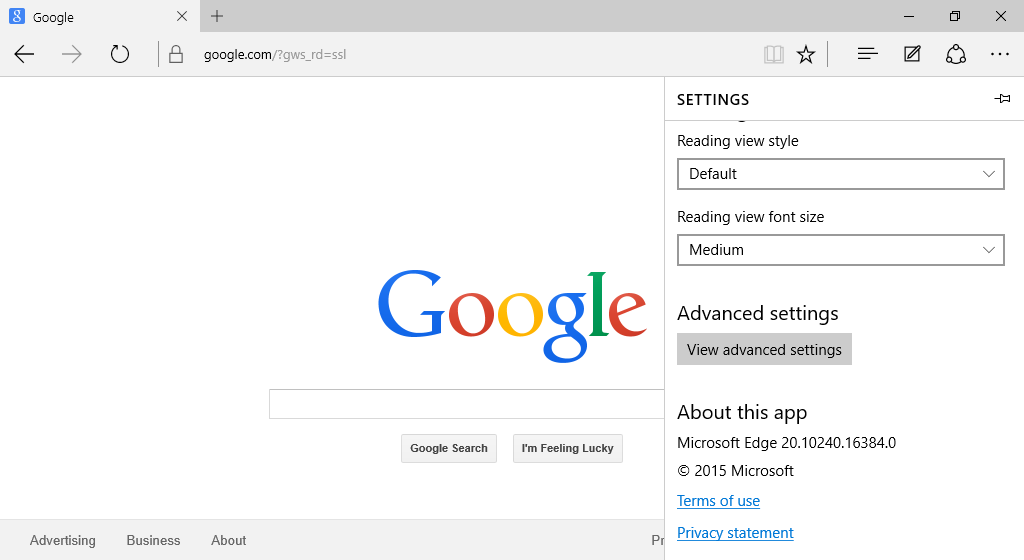Open the Advertising footer link
Viewport: 1024px width, 560px height.
63,540
